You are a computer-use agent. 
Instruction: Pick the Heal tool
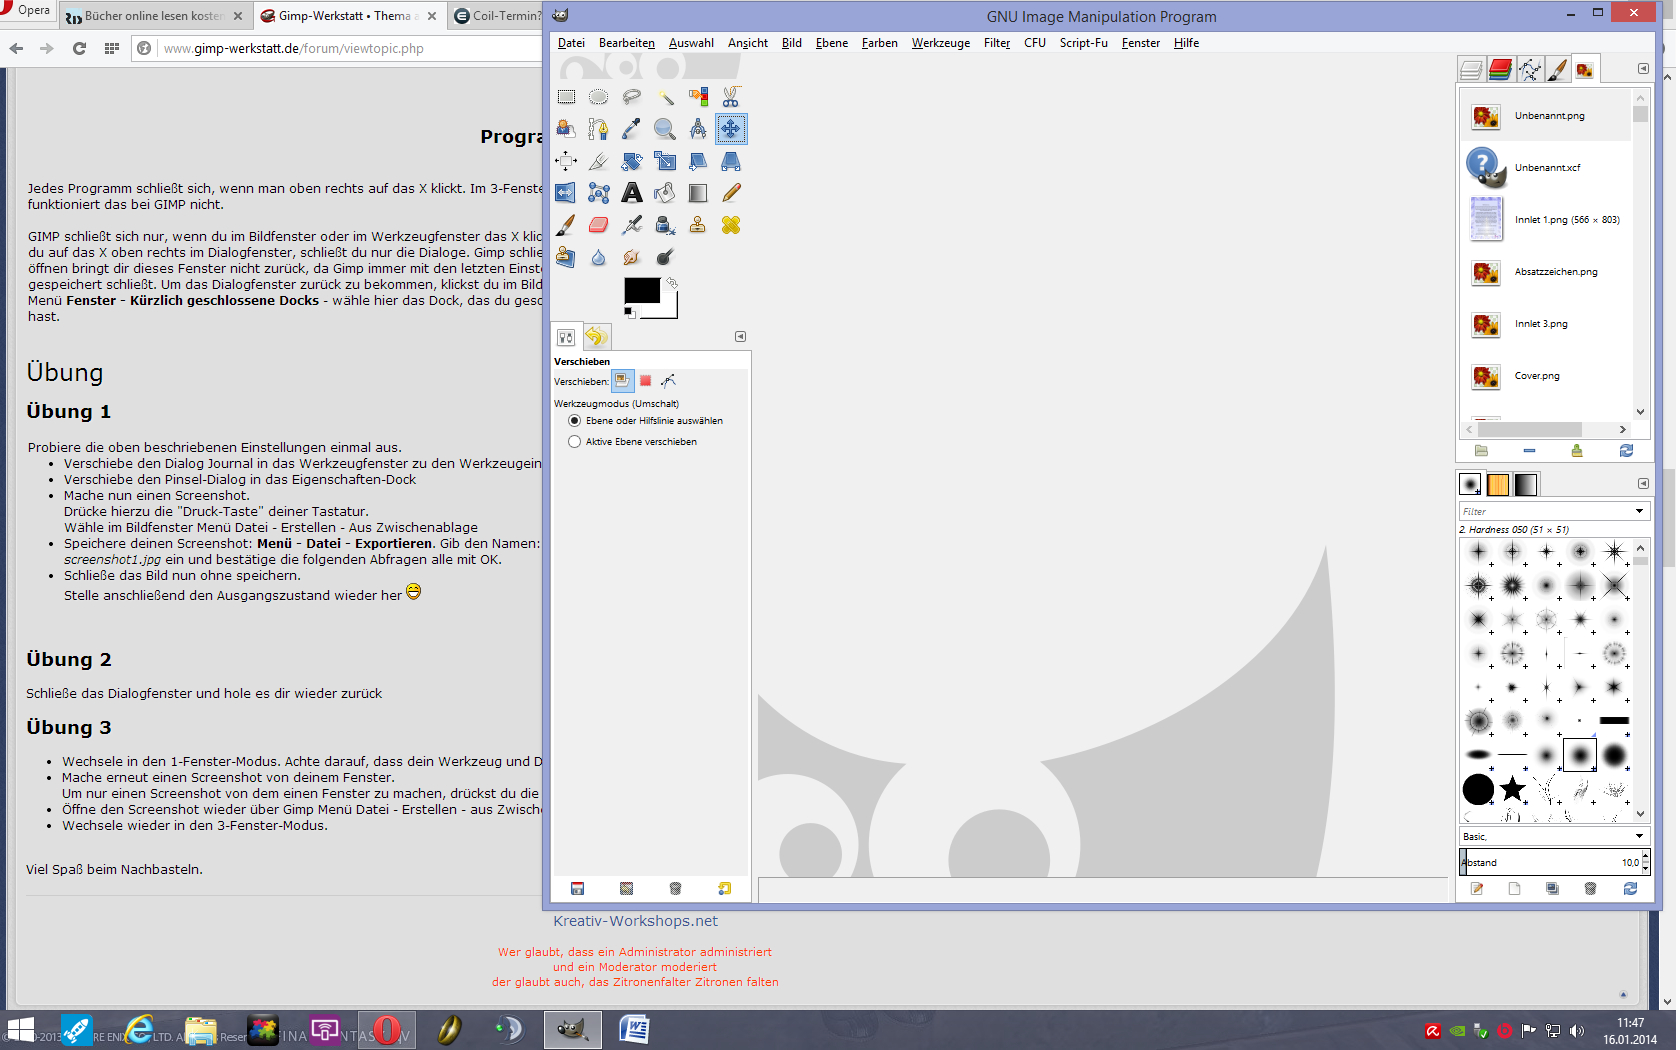731,225
